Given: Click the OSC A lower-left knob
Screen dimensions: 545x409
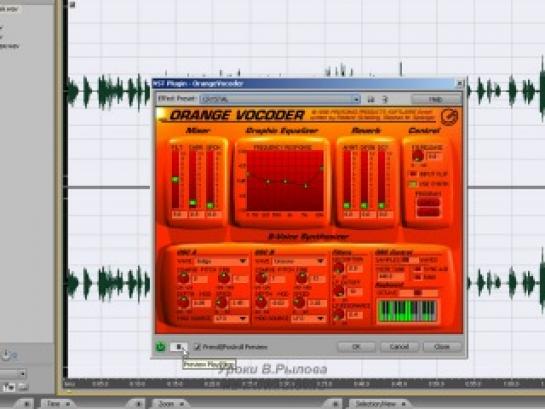Looking at the screenshot, I should (184, 303).
